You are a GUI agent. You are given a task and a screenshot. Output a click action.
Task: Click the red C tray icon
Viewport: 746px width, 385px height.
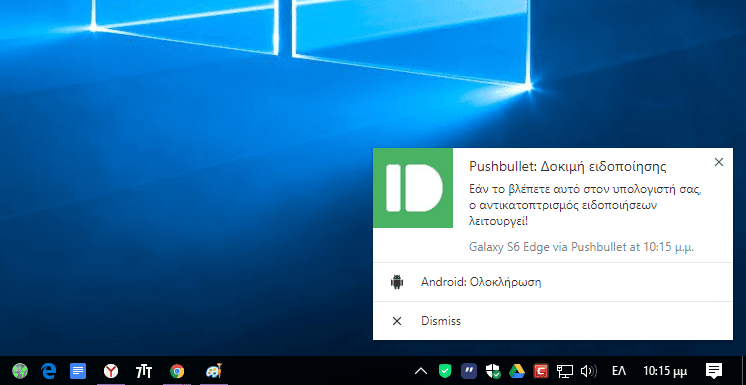coord(540,371)
